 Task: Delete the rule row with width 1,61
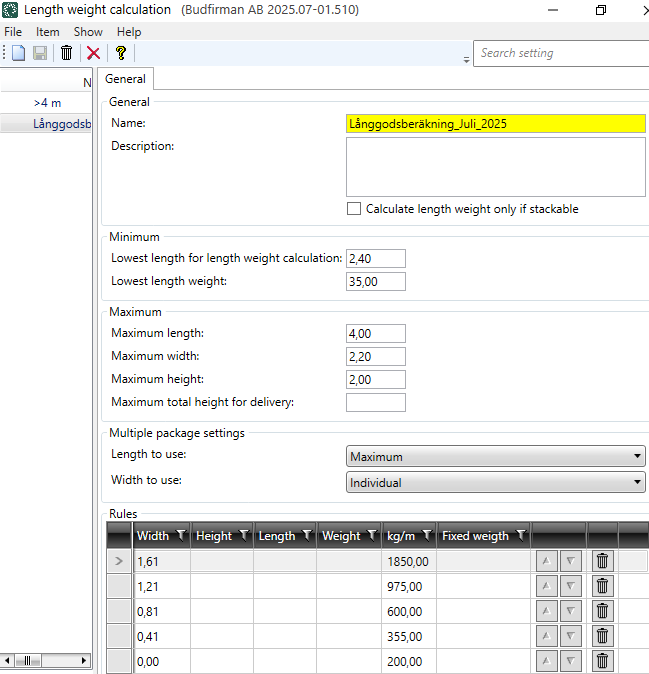tap(602, 561)
